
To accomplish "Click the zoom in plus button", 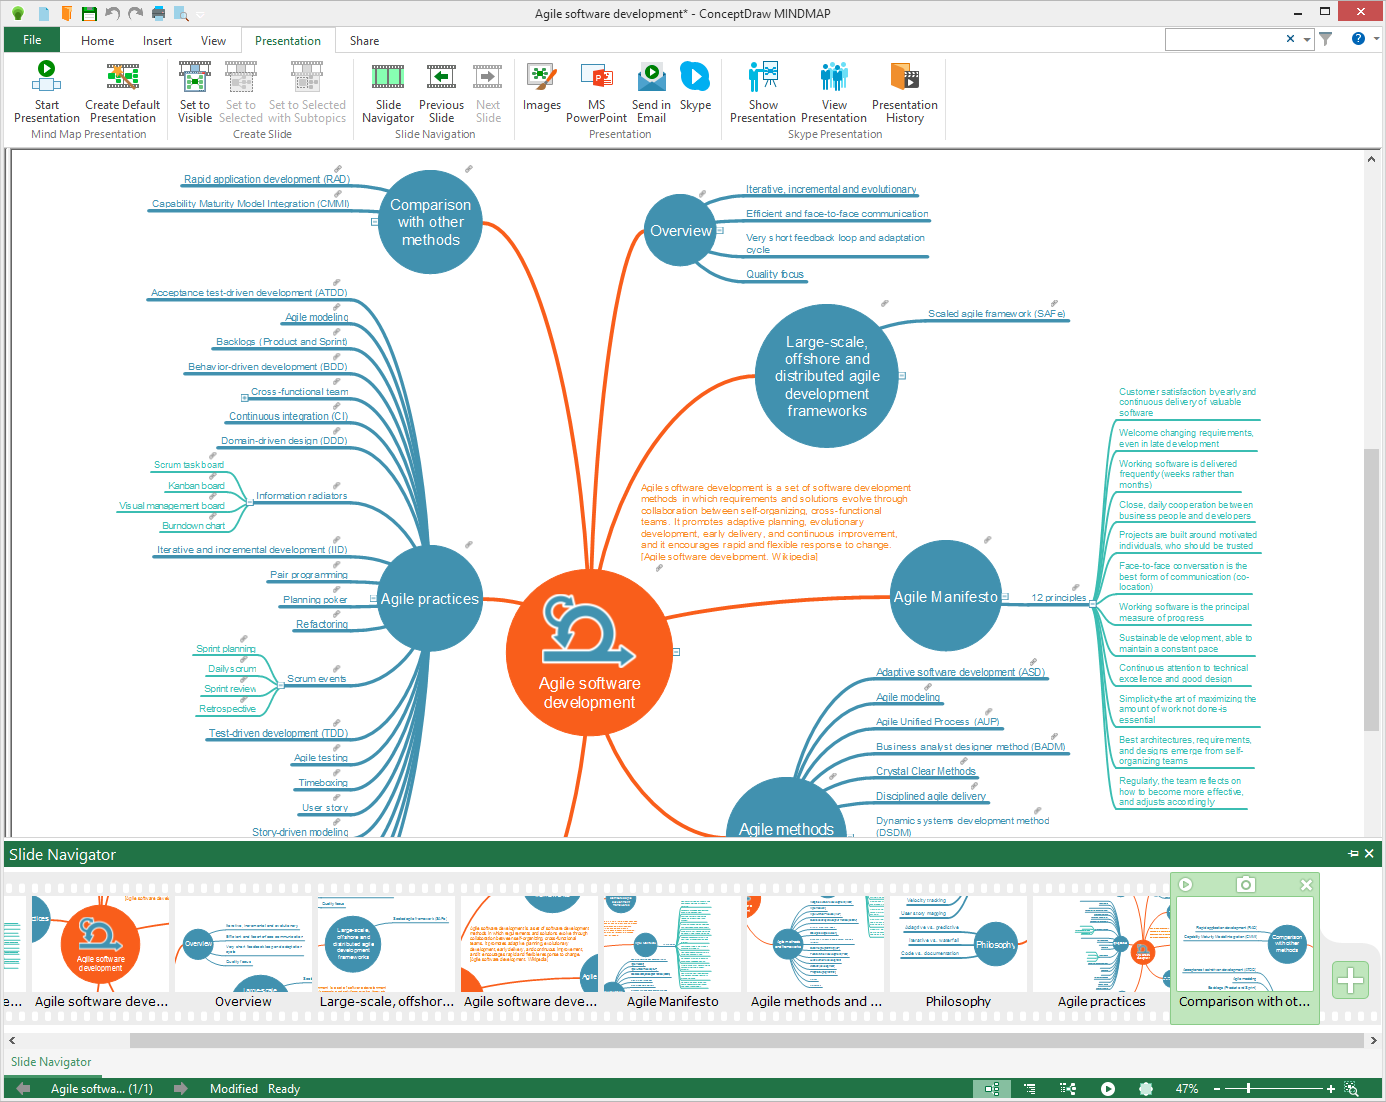I will pos(1331,1089).
